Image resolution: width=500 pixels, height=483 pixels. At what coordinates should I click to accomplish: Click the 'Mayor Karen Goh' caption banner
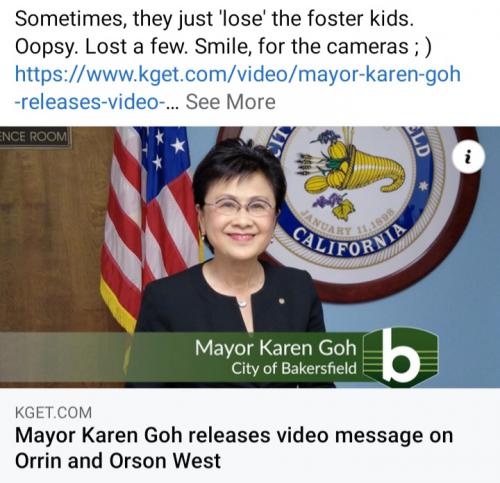point(276,348)
